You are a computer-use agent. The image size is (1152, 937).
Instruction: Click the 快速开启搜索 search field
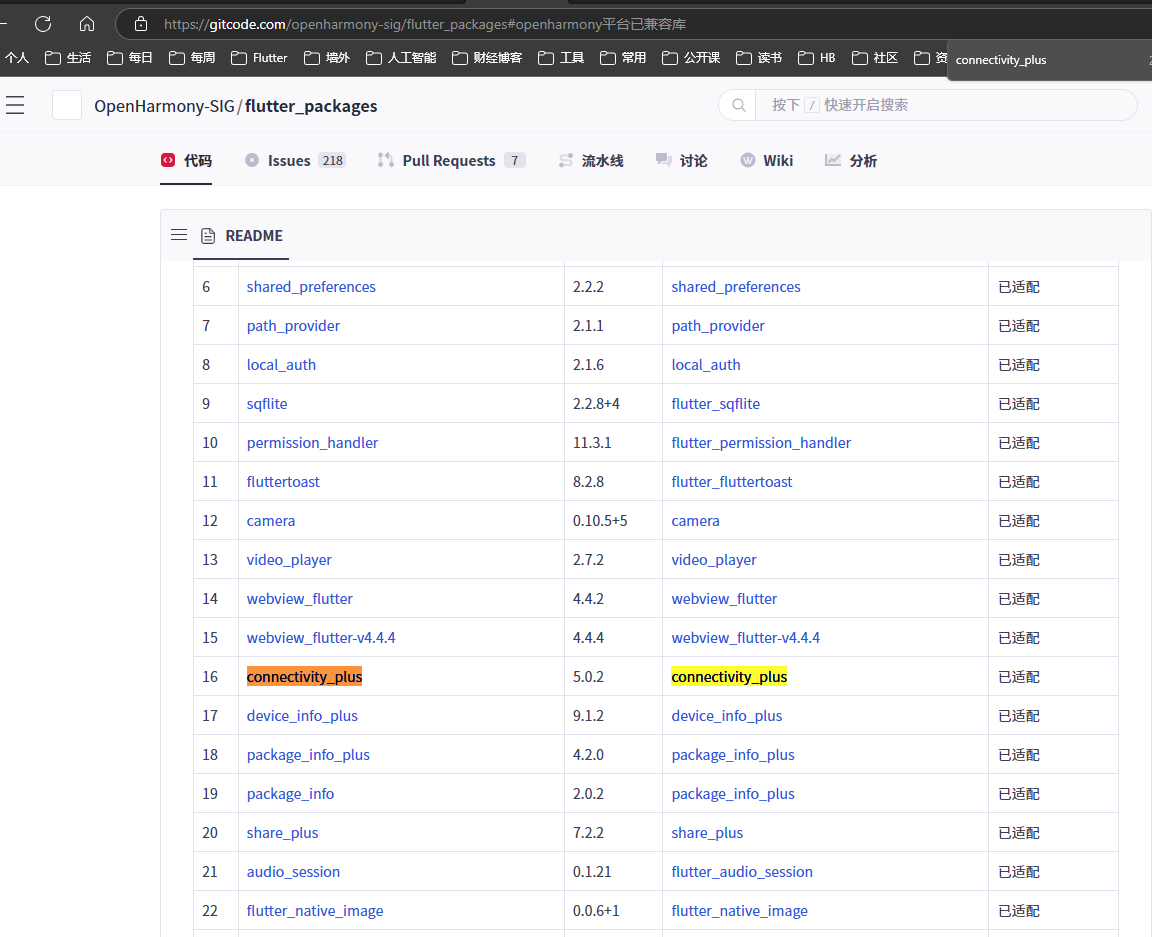coord(946,105)
